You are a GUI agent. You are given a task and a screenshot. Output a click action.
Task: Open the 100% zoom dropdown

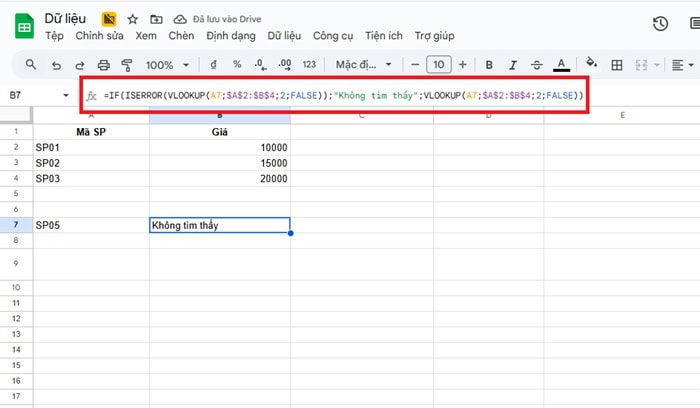coord(165,65)
